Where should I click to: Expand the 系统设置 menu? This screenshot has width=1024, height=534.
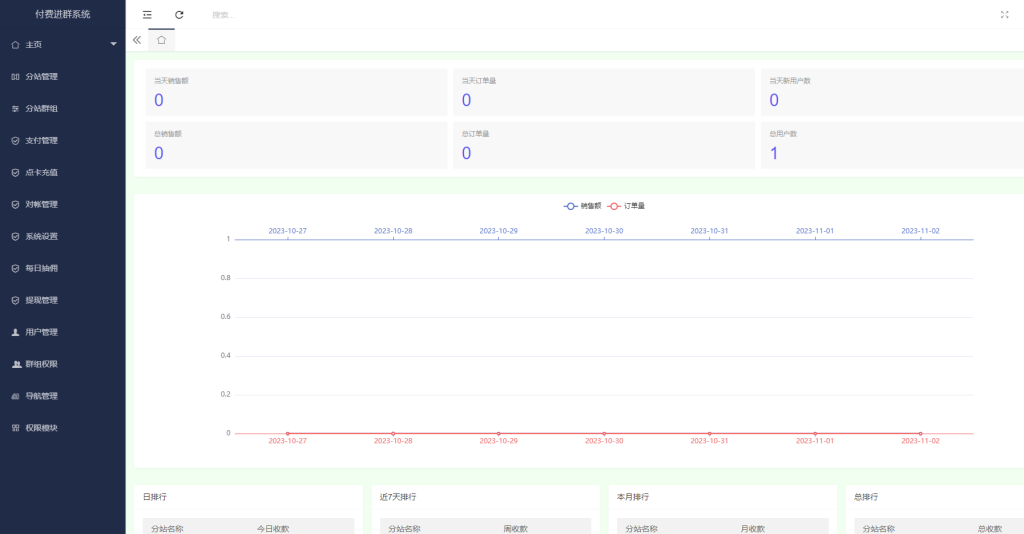point(41,236)
